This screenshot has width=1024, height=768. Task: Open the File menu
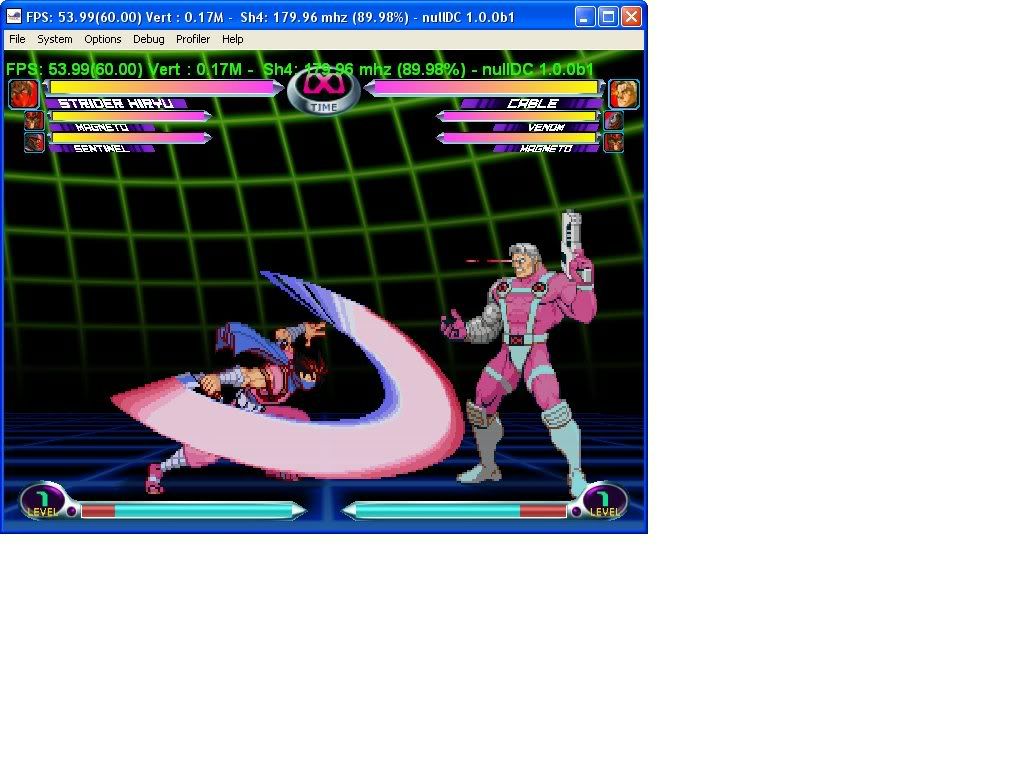17,39
